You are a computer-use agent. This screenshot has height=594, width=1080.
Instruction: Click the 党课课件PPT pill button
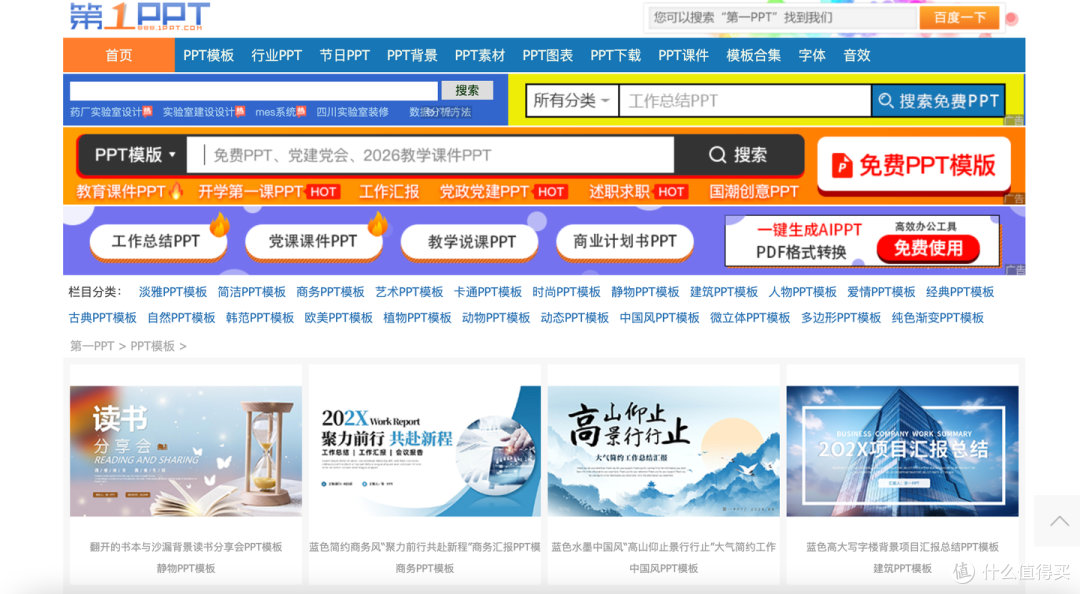(313, 242)
